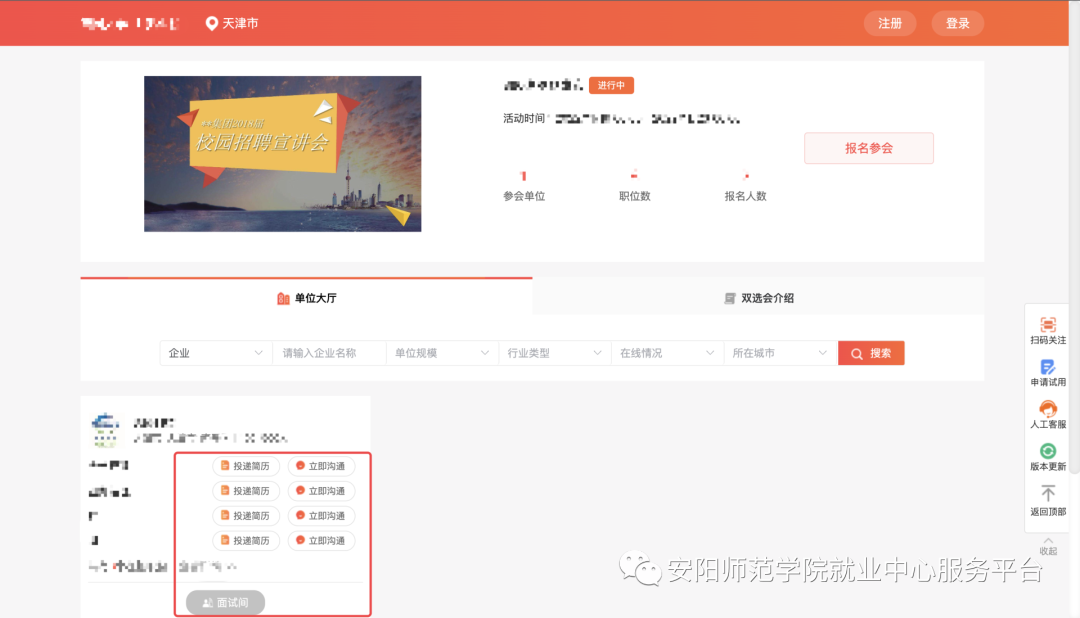Open 人工客服 customer service icon

1047,409
